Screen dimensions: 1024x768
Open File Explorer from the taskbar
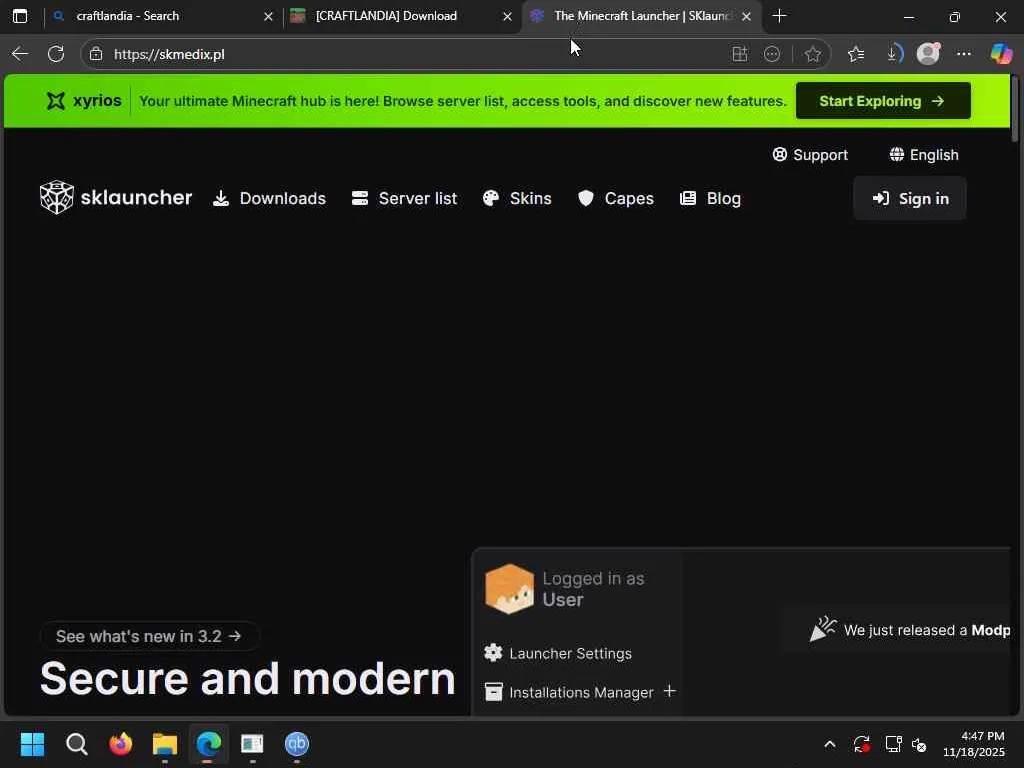165,744
